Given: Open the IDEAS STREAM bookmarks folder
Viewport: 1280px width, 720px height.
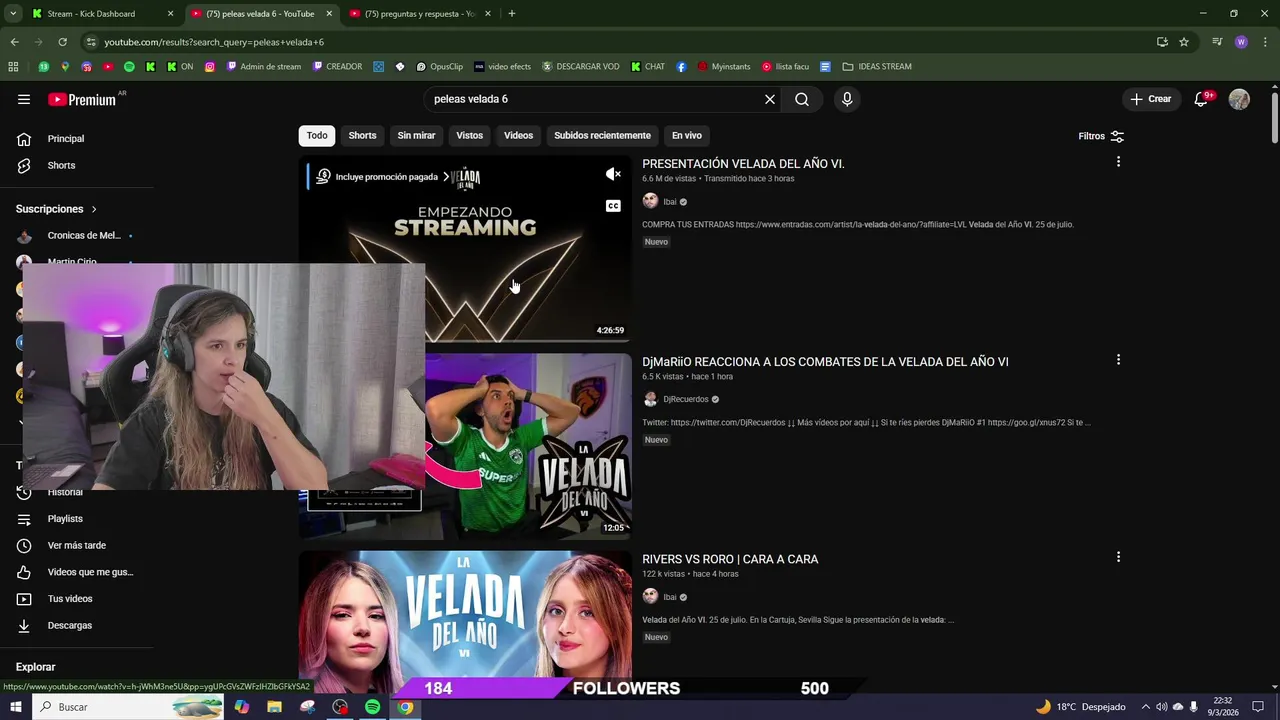Looking at the screenshot, I should (x=877, y=67).
